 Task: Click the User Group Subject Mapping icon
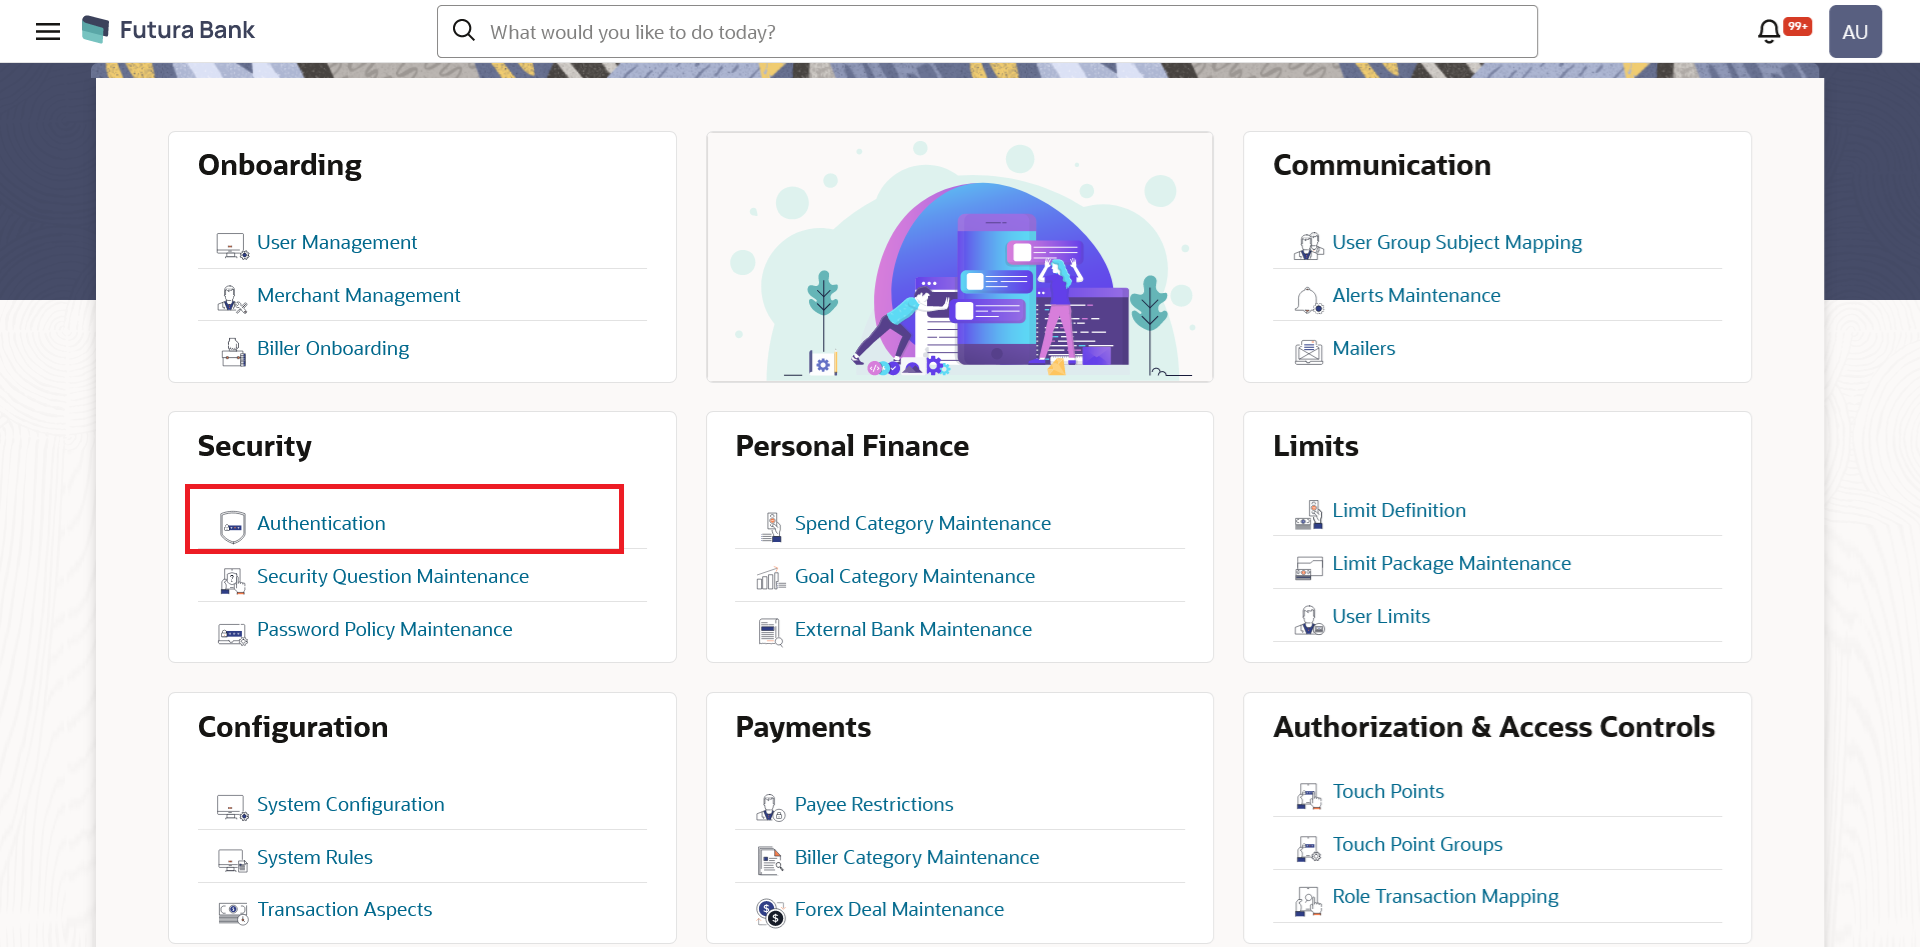coord(1308,245)
